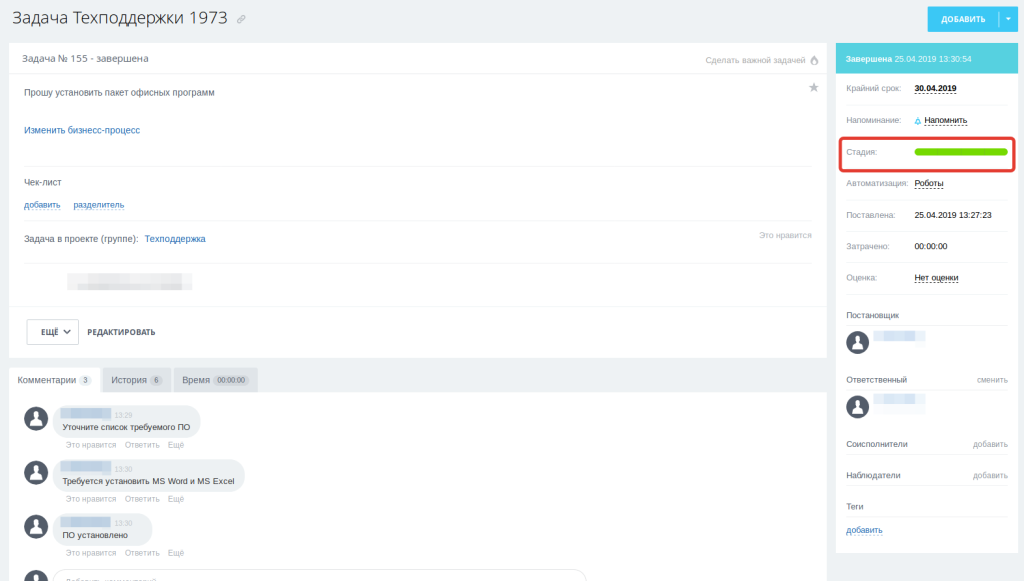1024x581 pixels.
Task: Click the link icon next to the task title
Action: pos(241,20)
